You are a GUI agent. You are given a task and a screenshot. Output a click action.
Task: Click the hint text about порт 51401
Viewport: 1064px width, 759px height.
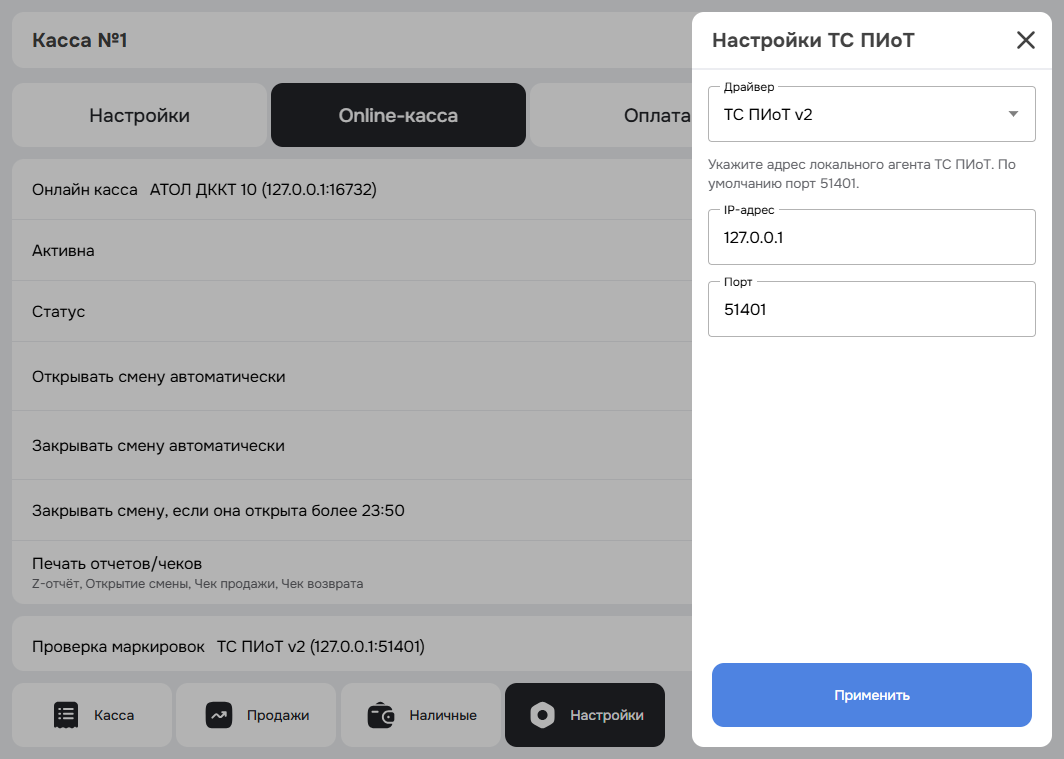tap(862, 174)
